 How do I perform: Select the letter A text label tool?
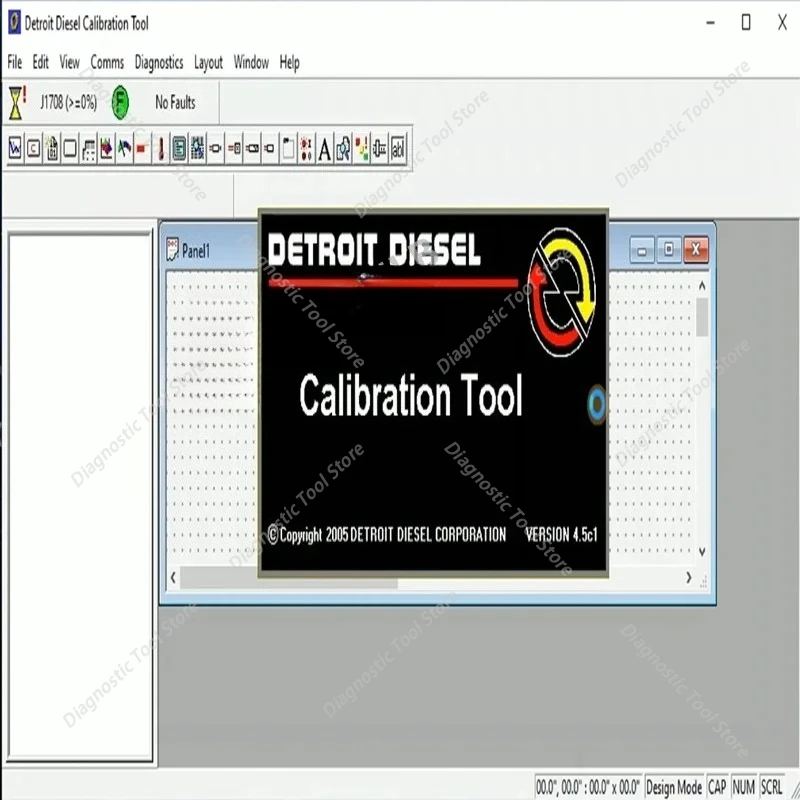(324, 149)
